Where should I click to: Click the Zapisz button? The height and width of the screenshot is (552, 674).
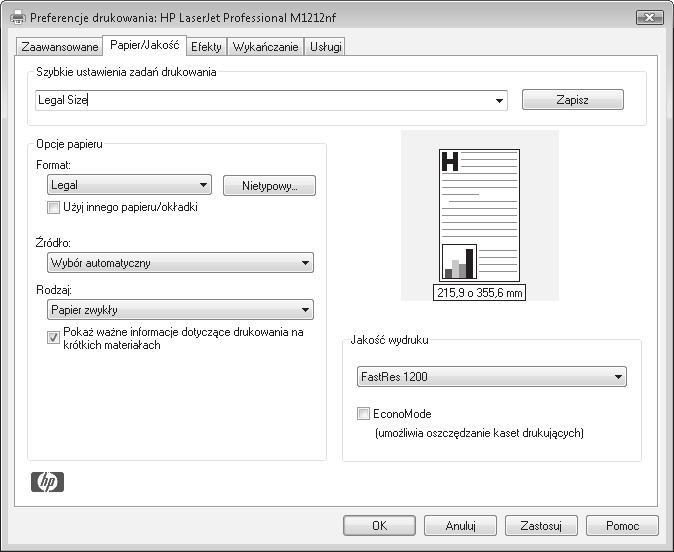(x=573, y=100)
